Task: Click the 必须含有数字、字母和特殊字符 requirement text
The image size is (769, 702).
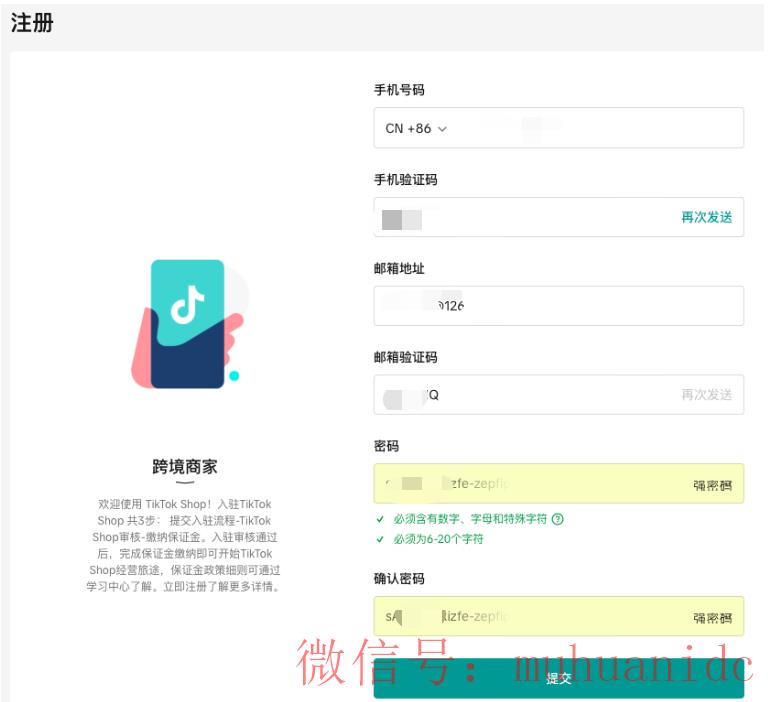Action: [470, 519]
